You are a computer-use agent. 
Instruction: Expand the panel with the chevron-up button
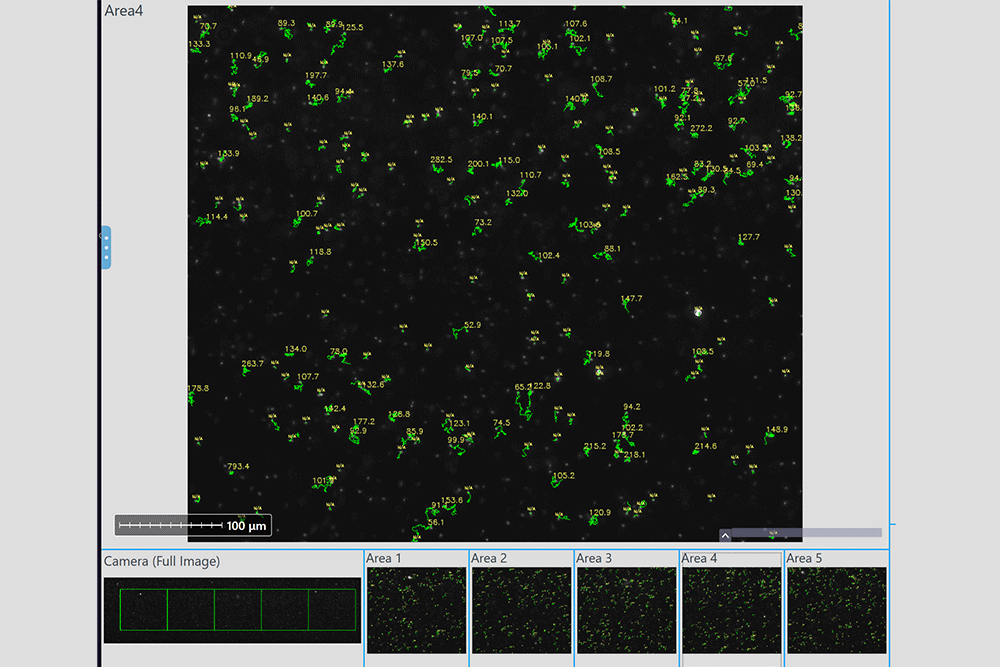(726, 535)
